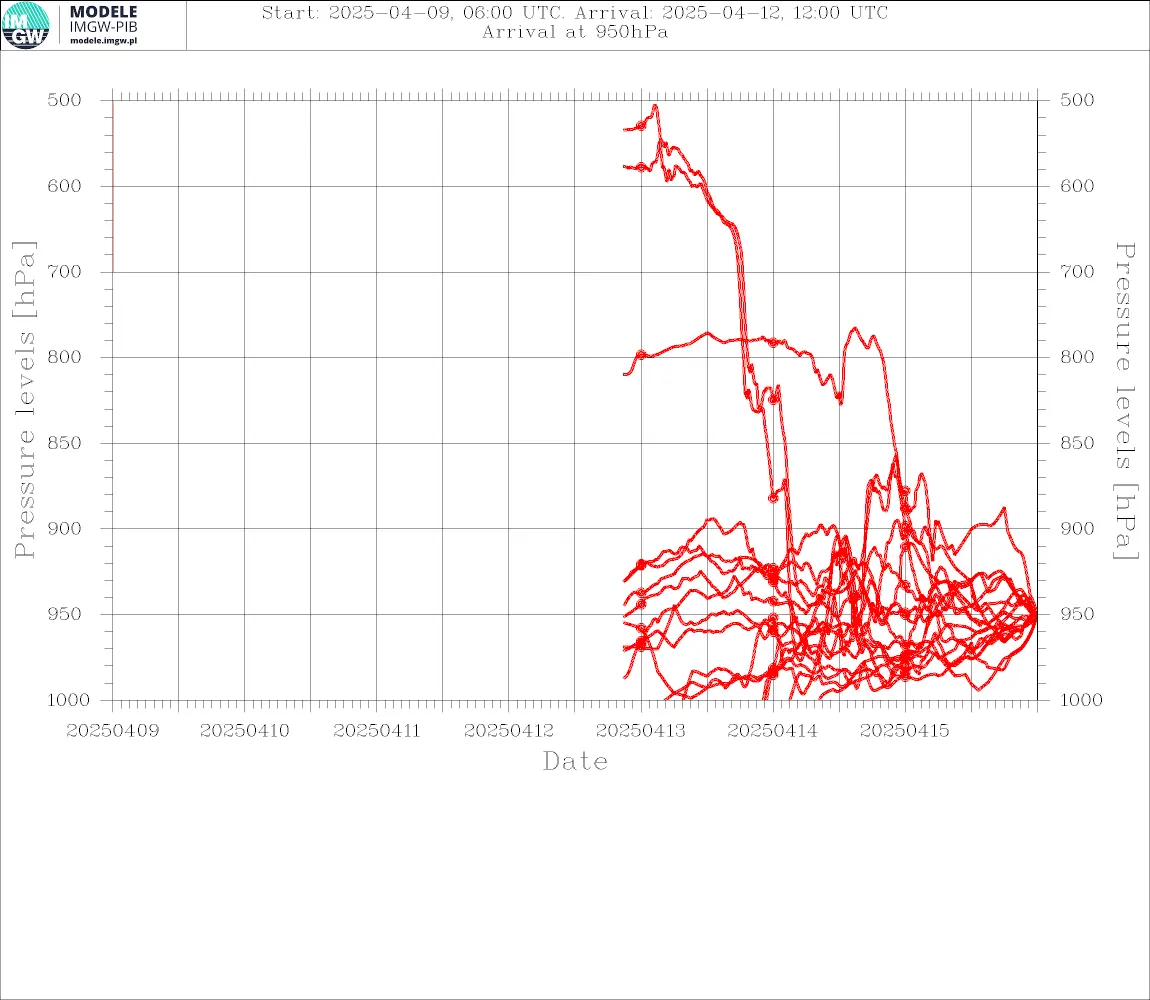Image resolution: width=1150 pixels, height=1000 pixels.
Task: Click the x-axis label 20250414
Action: (773, 731)
